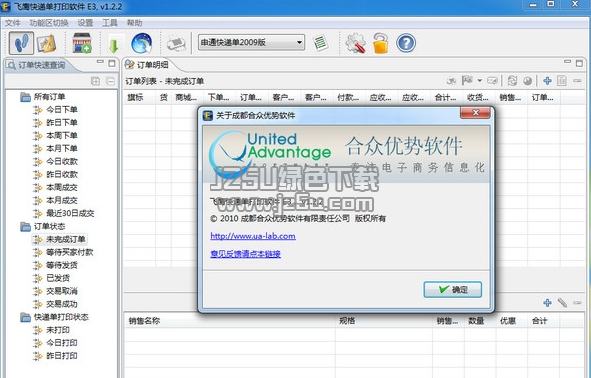Select 本周下单 in the tree
The width and height of the screenshot is (591, 378).
click(55, 135)
